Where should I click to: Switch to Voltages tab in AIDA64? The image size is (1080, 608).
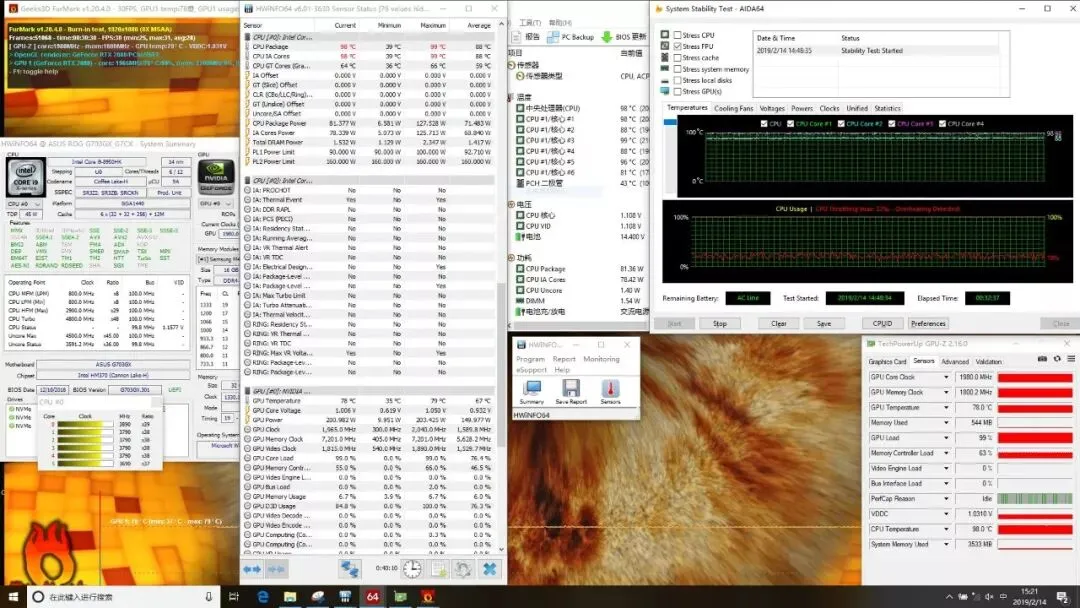[771, 109]
